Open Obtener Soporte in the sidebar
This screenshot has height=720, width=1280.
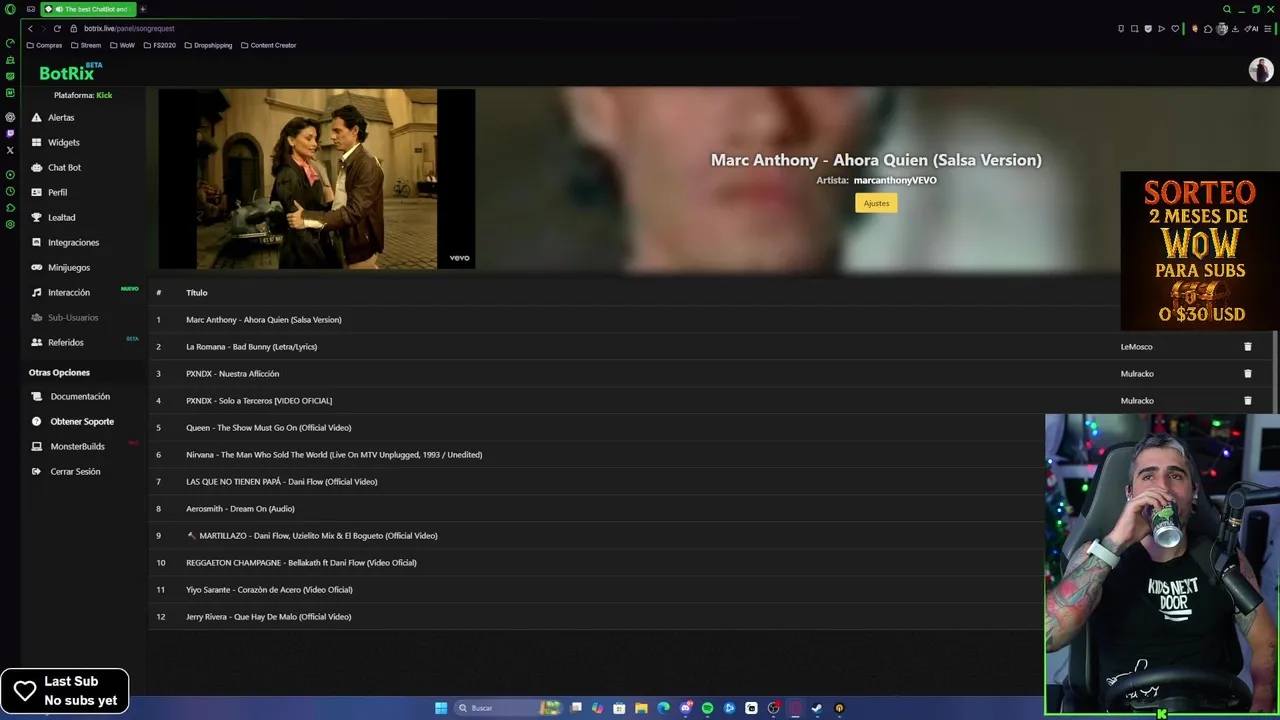(82, 422)
